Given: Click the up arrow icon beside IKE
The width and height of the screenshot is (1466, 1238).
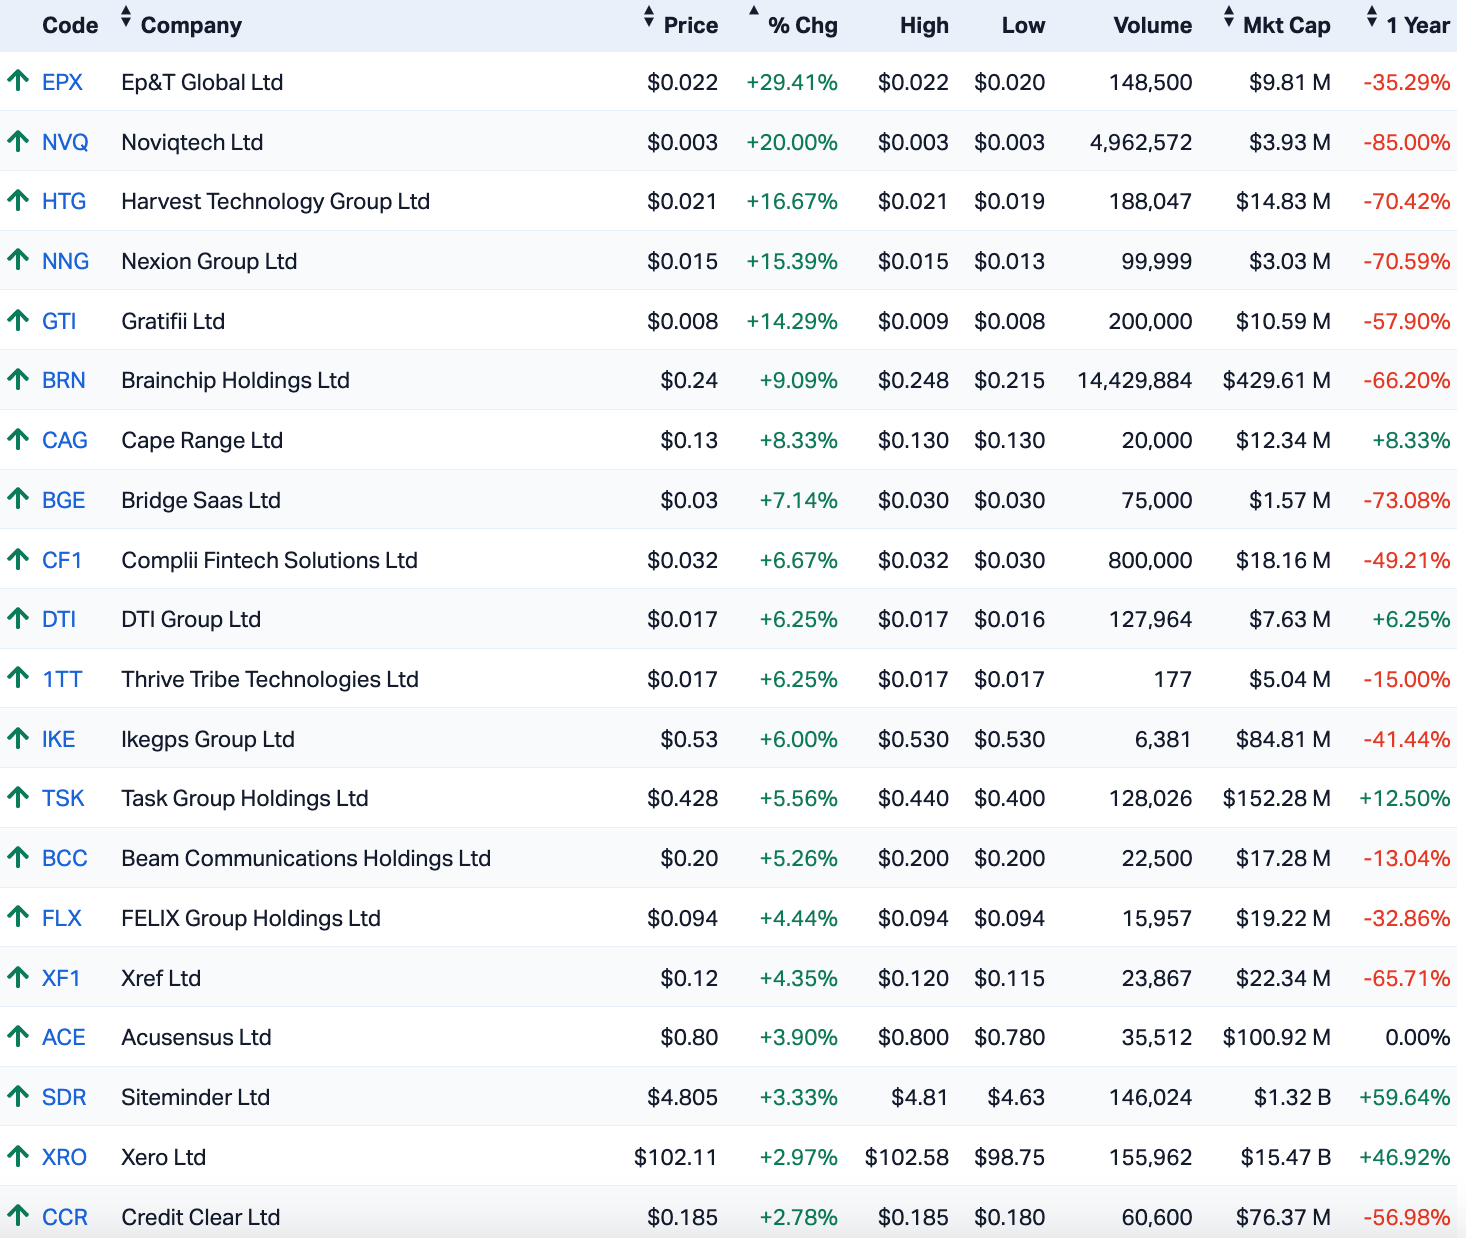Looking at the screenshot, I should (18, 738).
